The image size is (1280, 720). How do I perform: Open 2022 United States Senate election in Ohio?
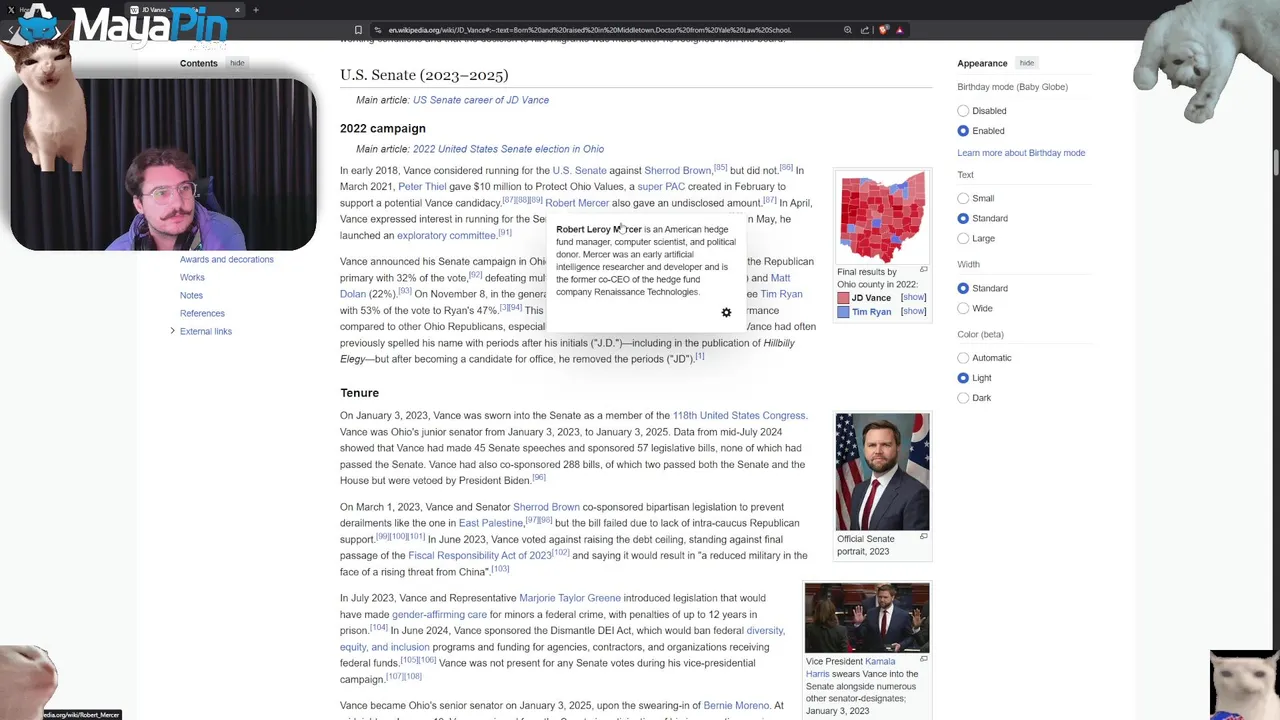(508, 149)
